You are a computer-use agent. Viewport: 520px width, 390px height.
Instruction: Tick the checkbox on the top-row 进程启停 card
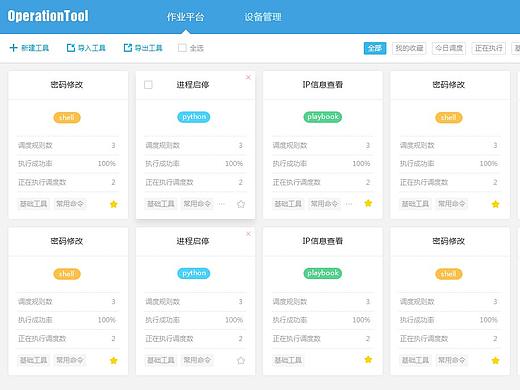(x=148, y=85)
